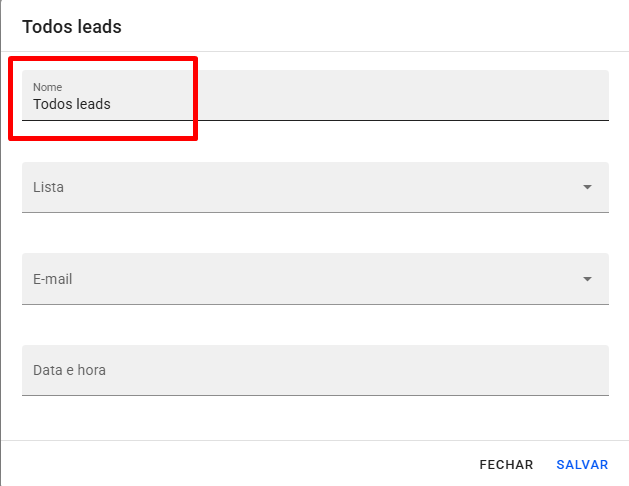Click the E-mail dropdown arrow
The height and width of the screenshot is (486, 629).
pyautogui.click(x=587, y=279)
